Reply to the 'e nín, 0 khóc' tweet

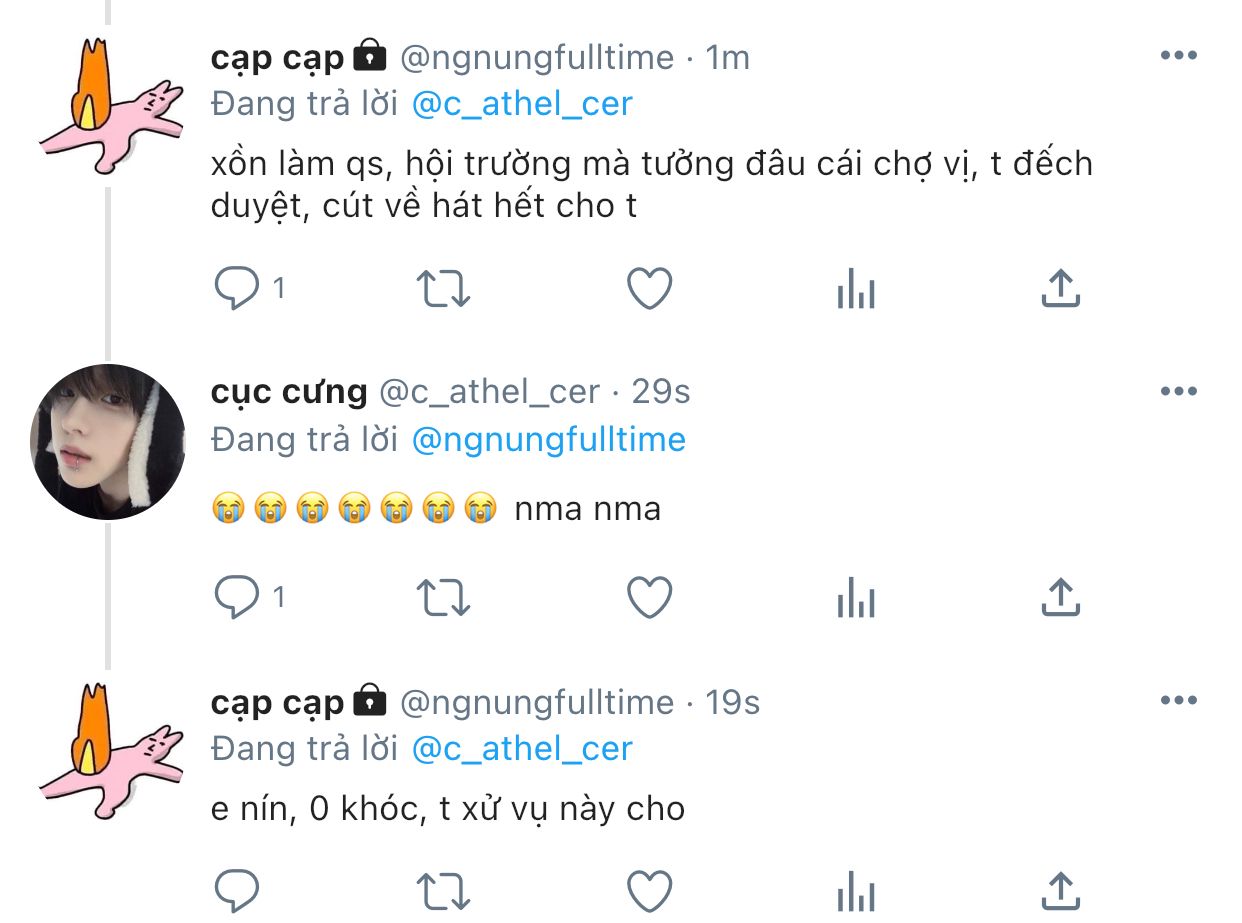(236, 890)
